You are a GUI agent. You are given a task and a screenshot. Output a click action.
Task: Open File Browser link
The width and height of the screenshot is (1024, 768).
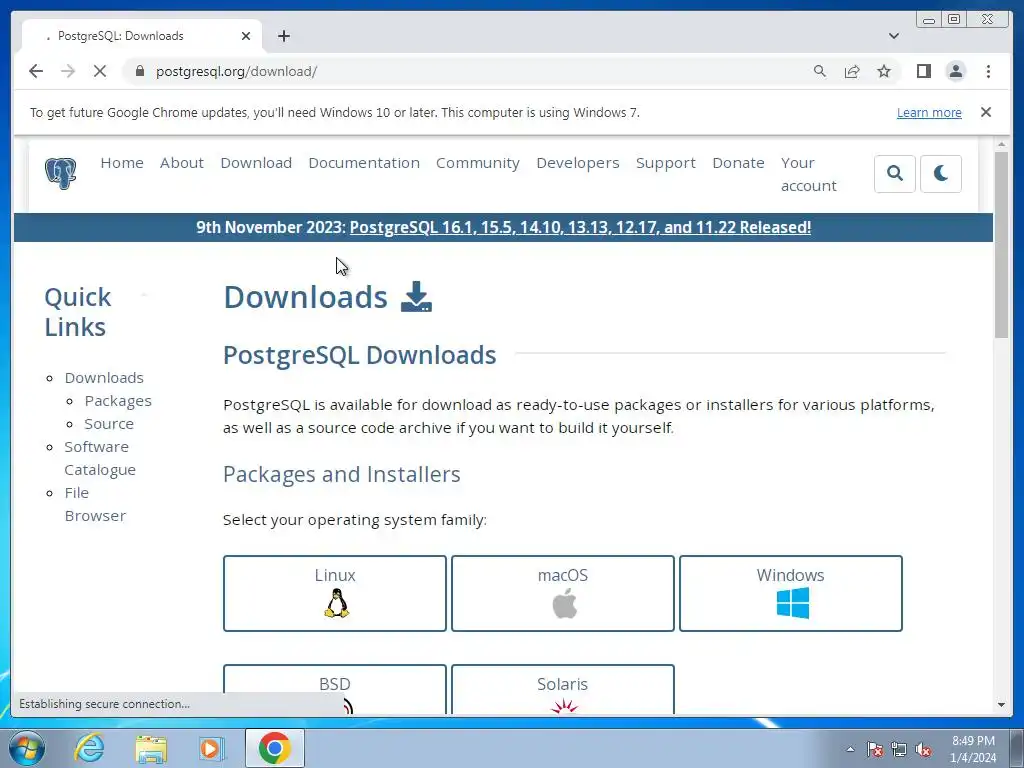[x=95, y=504]
